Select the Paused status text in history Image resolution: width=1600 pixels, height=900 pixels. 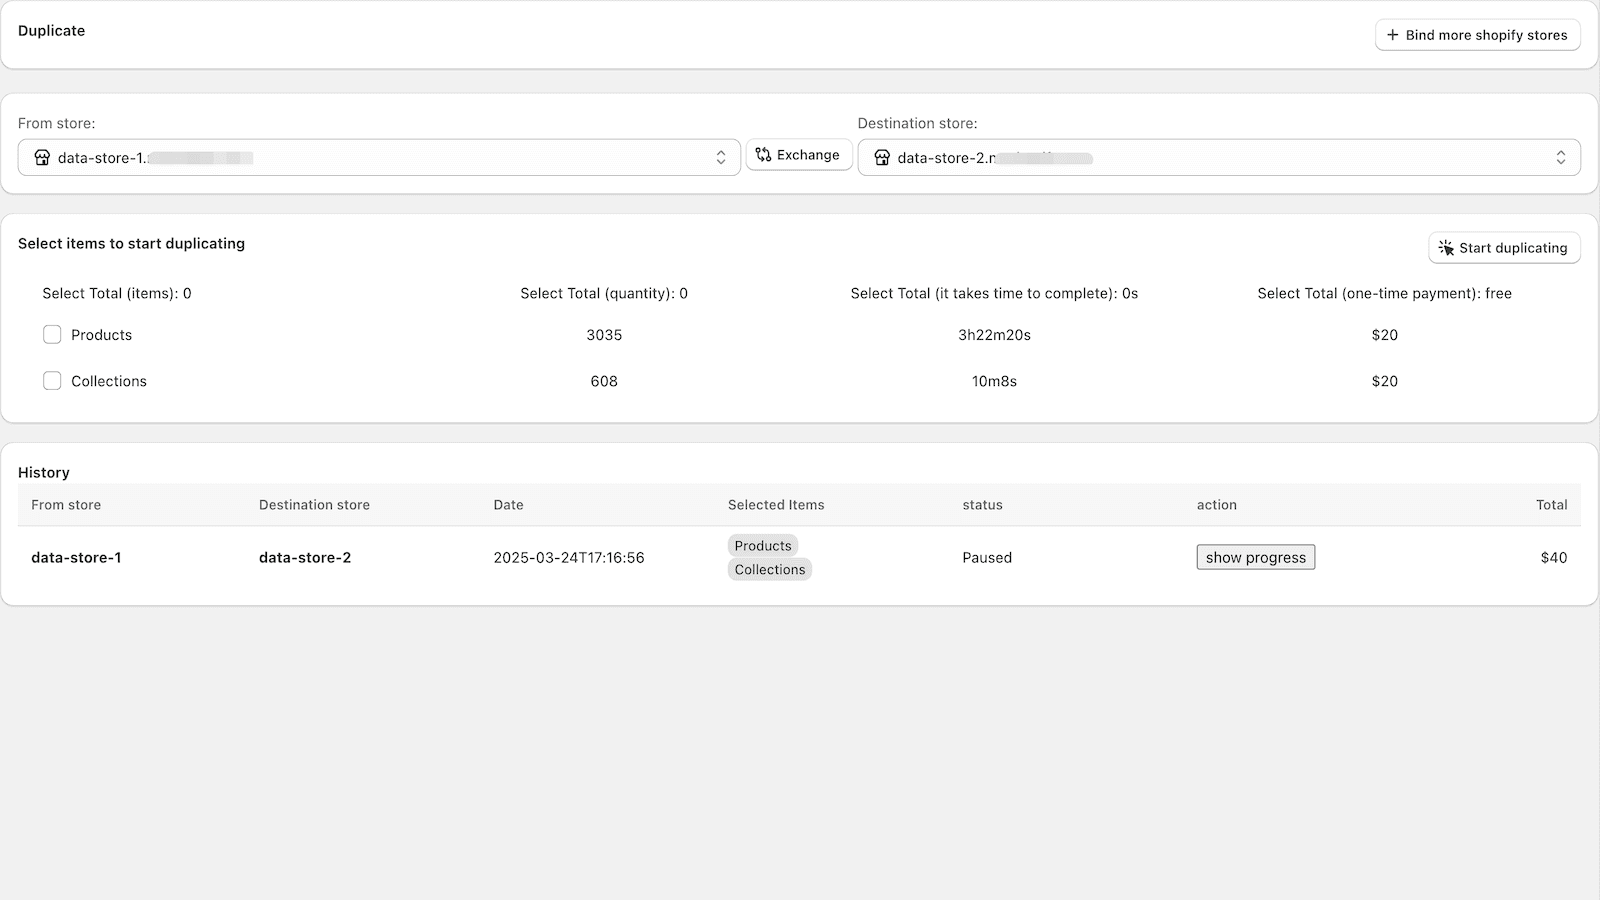(987, 557)
